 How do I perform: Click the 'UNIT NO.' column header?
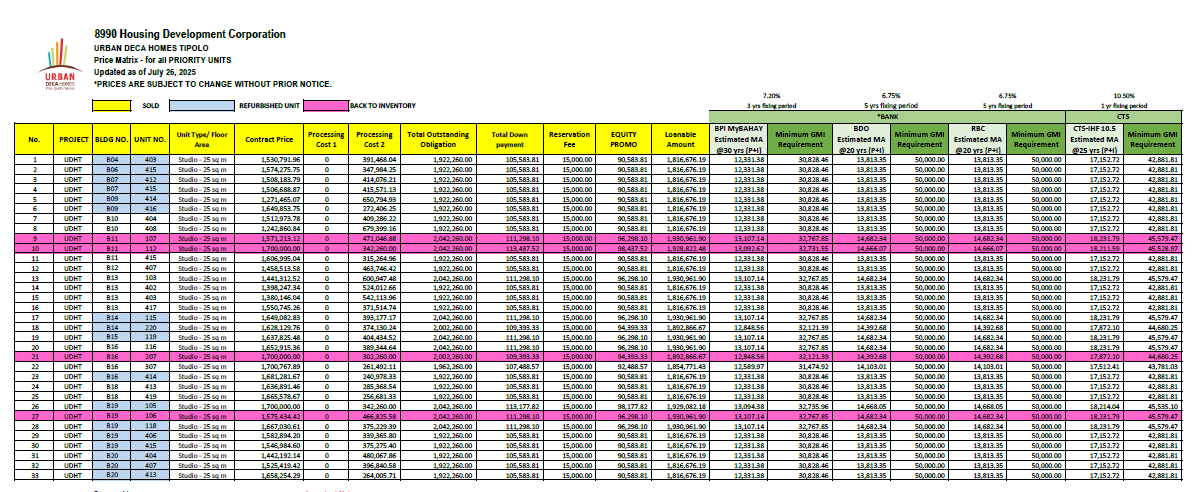tap(150, 138)
